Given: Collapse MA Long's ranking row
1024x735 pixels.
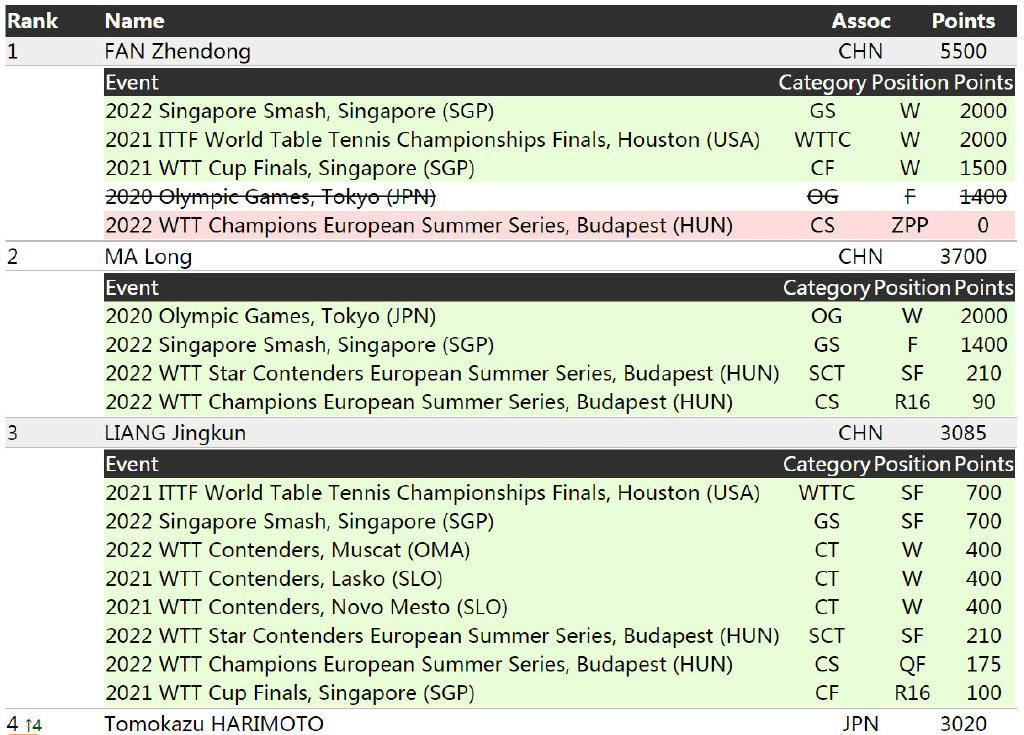Looking at the screenshot, I should pos(511,256).
